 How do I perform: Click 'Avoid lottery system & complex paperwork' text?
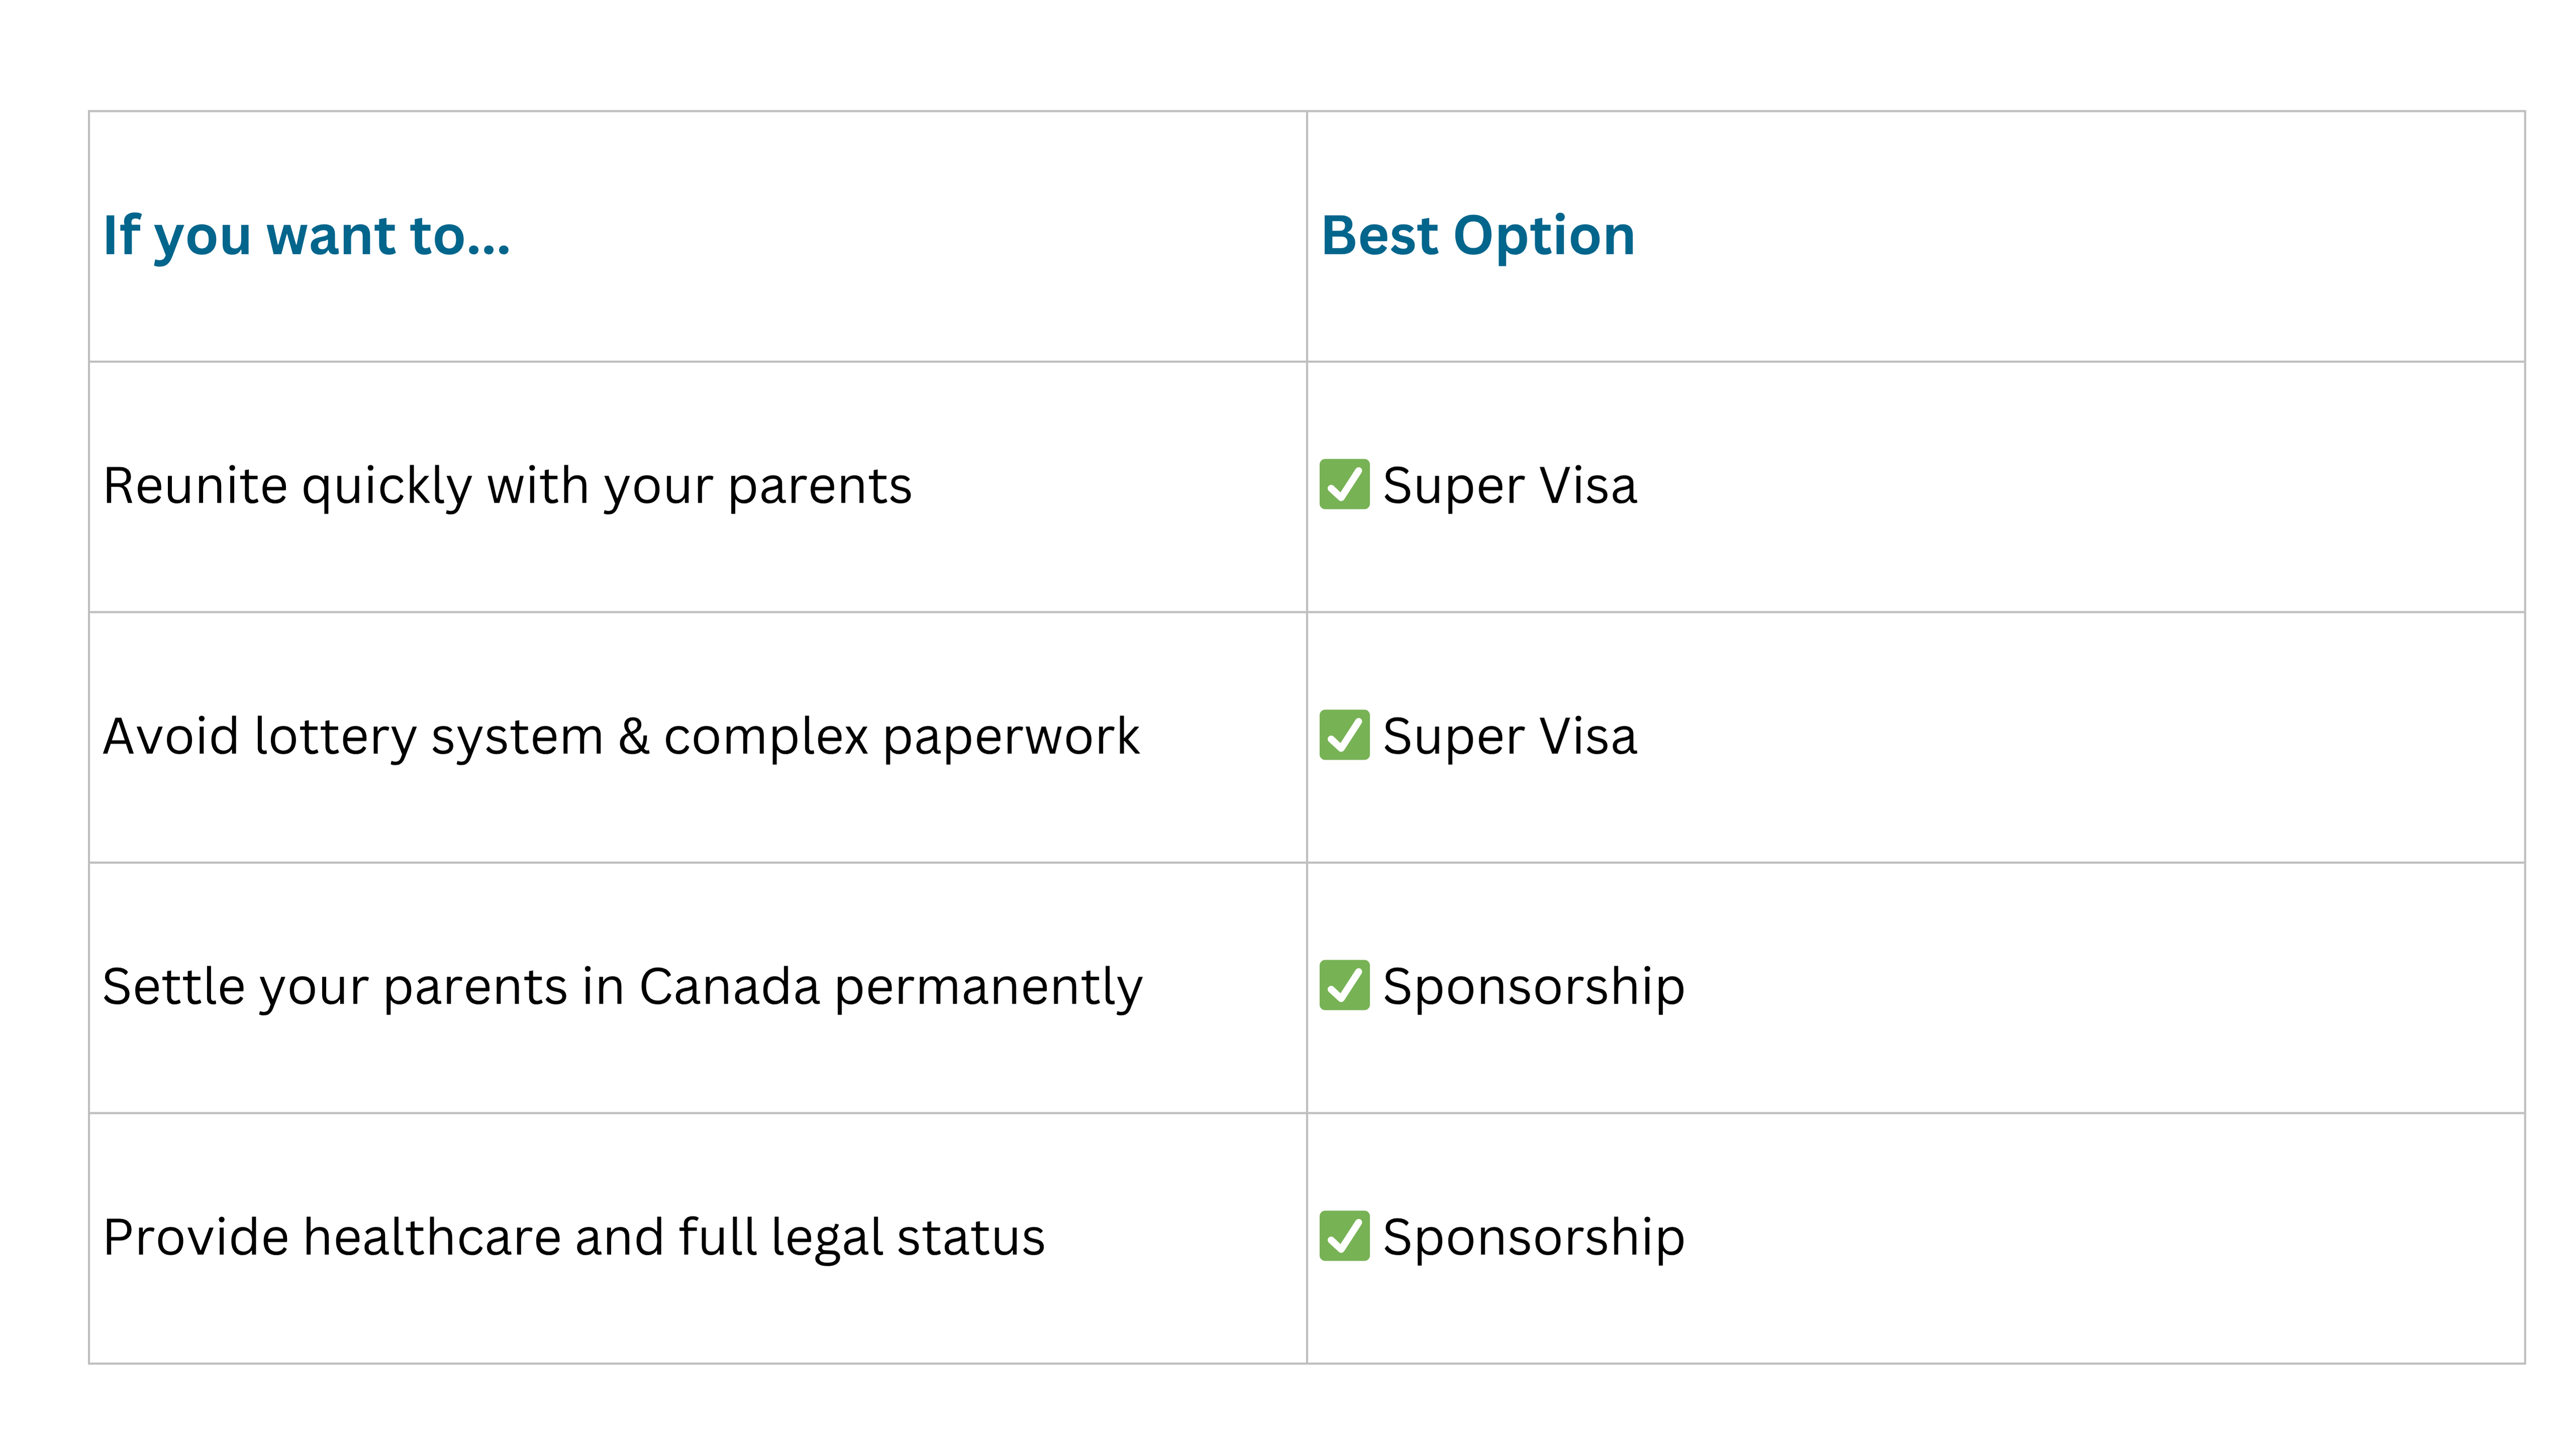tap(621, 737)
